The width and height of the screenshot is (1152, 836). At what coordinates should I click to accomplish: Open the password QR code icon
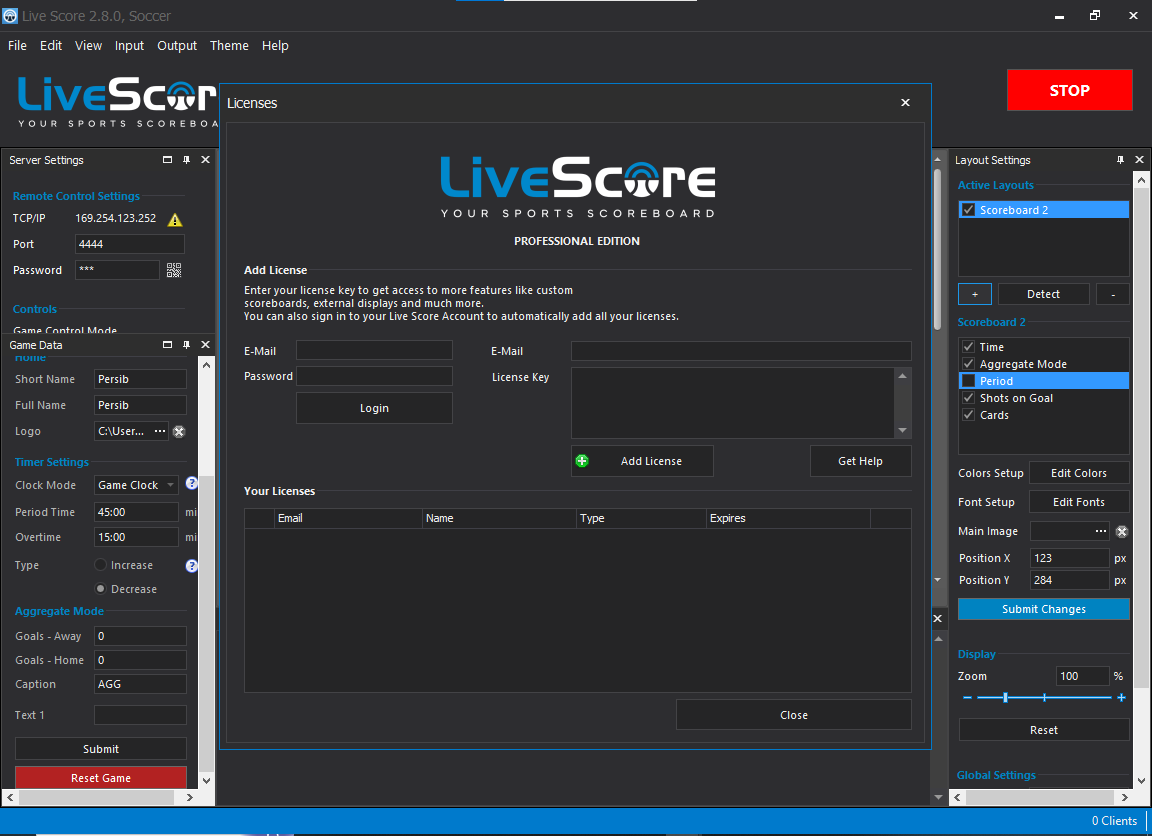(173, 270)
